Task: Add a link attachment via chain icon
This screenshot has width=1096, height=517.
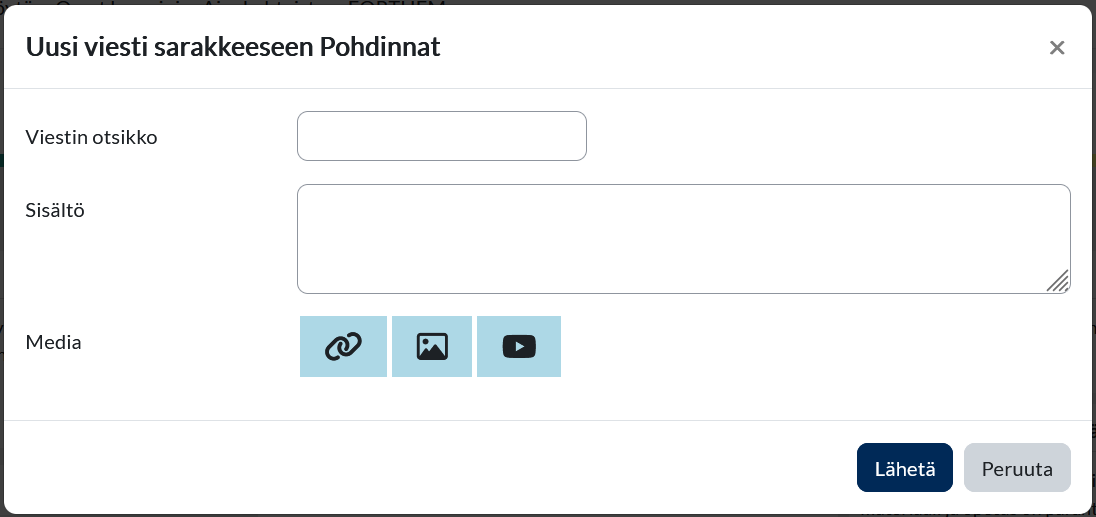Action: click(x=343, y=347)
